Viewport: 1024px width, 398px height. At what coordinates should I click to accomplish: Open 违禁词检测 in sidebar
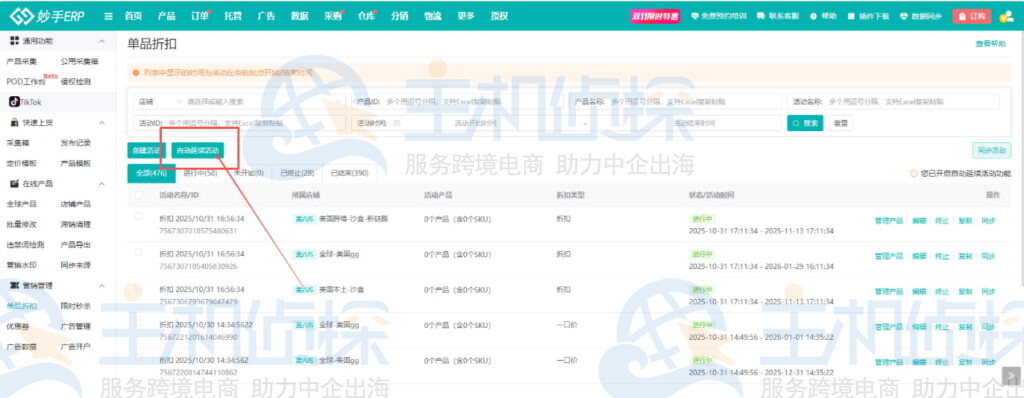[x=25, y=244]
